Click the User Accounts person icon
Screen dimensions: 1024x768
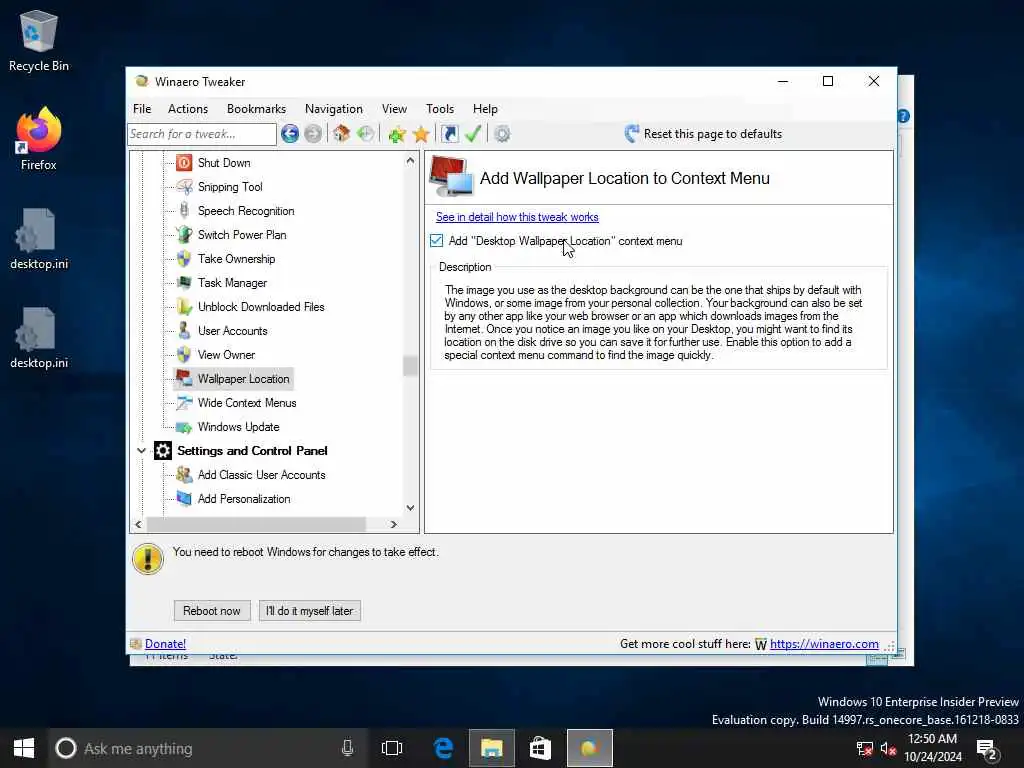[x=184, y=330]
